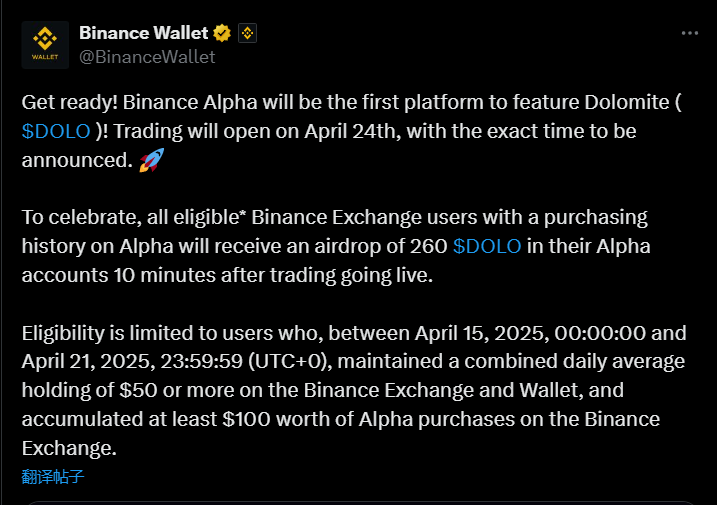
Task: Open the Binance Wallet display name
Action: pos(144,33)
